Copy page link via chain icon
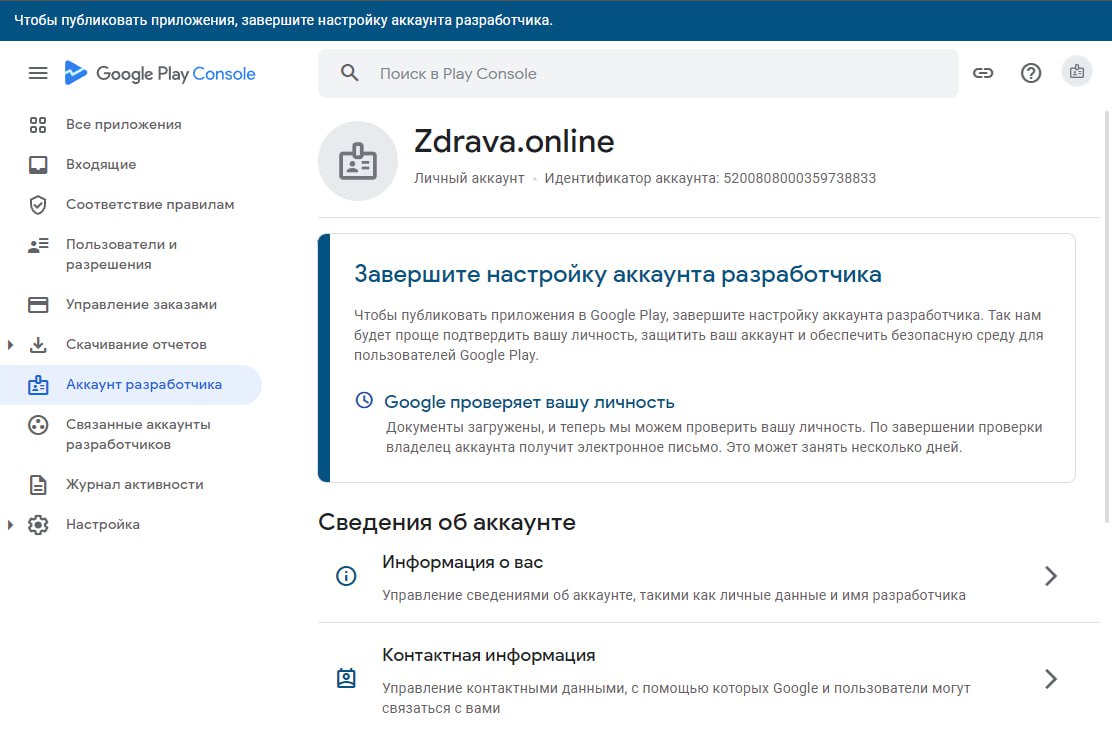The height and width of the screenshot is (733, 1112). click(983, 73)
